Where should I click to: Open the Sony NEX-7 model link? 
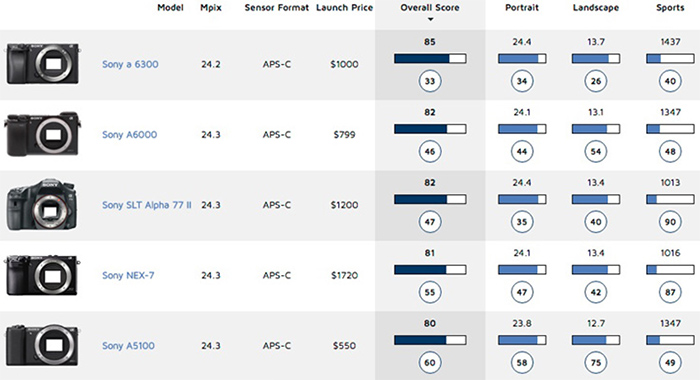pyautogui.click(x=128, y=276)
